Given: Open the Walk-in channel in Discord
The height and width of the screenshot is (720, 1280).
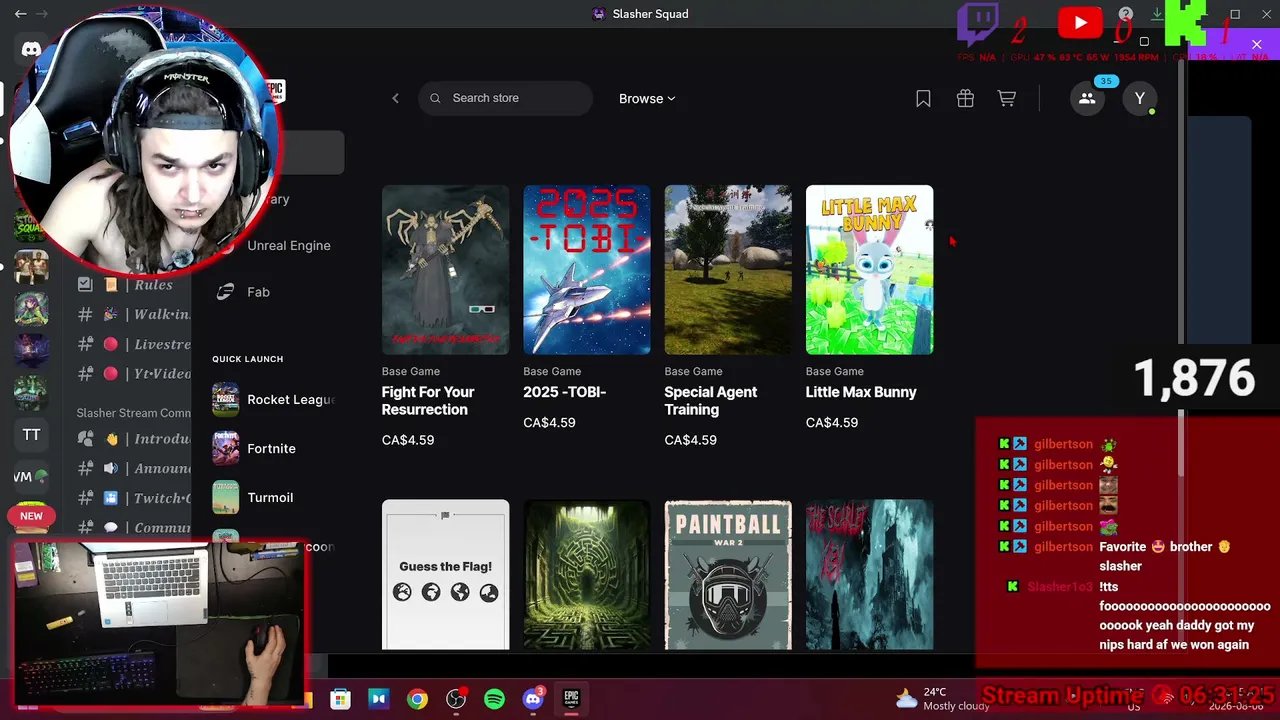Looking at the screenshot, I should point(134,314).
